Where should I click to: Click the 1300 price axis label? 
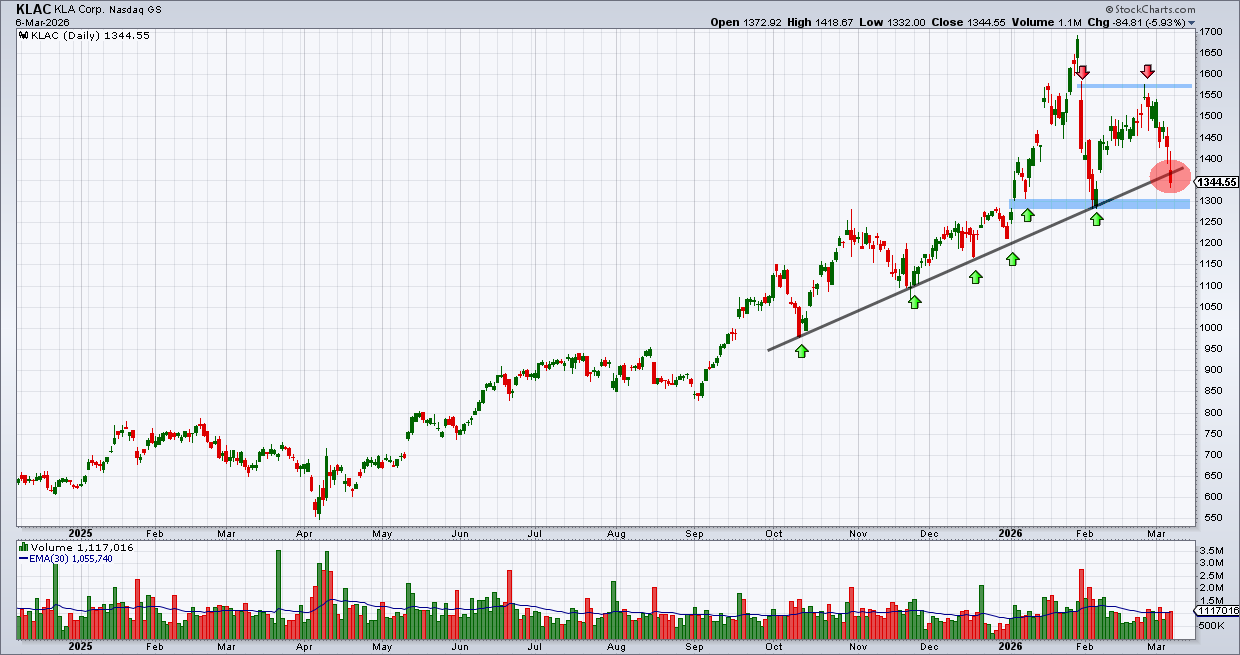1211,201
